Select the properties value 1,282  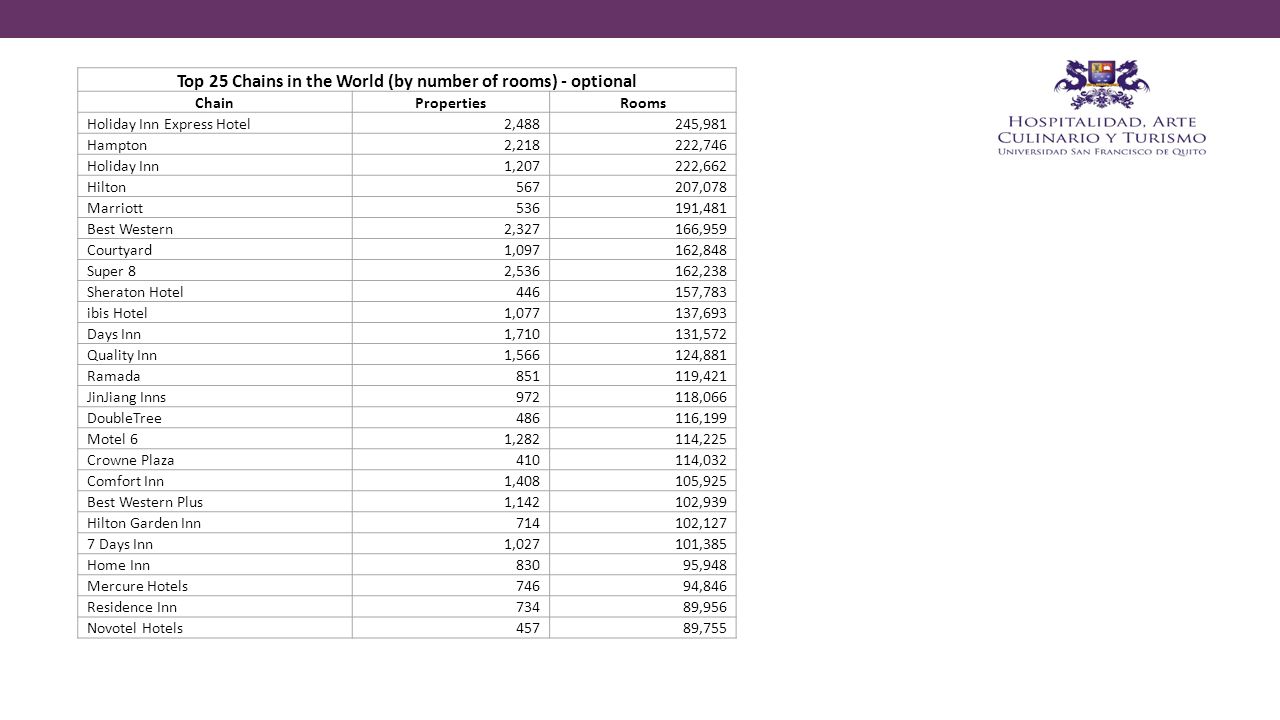521,439
